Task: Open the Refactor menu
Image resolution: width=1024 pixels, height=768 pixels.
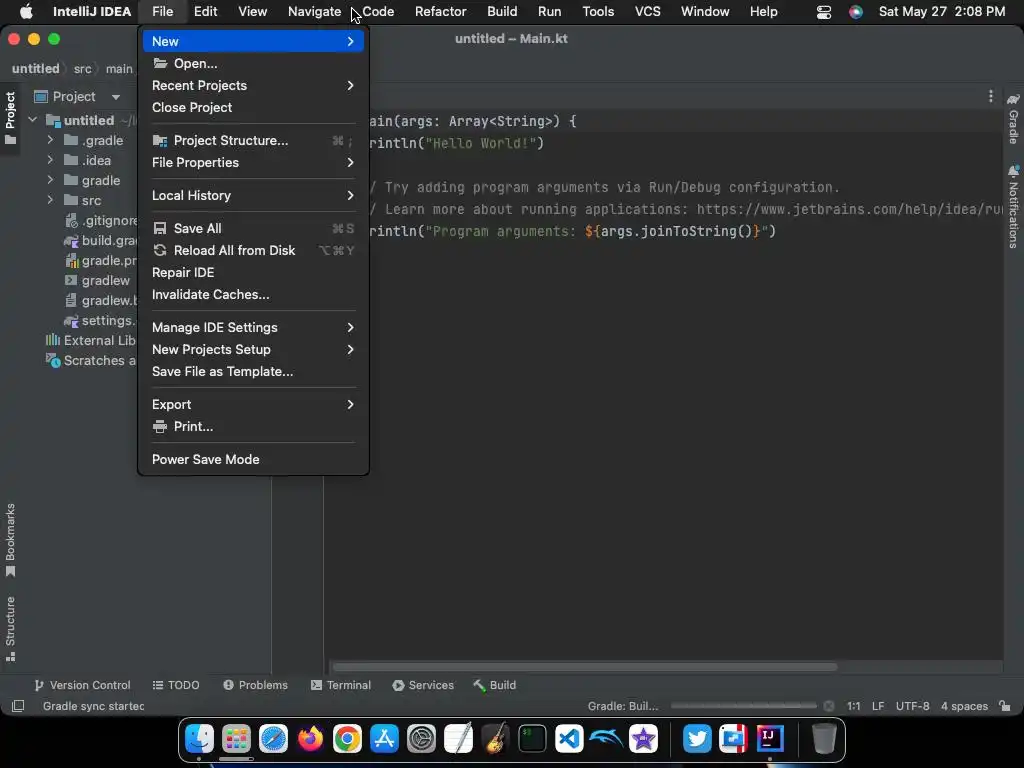Action: pyautogui.click(x=440, y=12)
